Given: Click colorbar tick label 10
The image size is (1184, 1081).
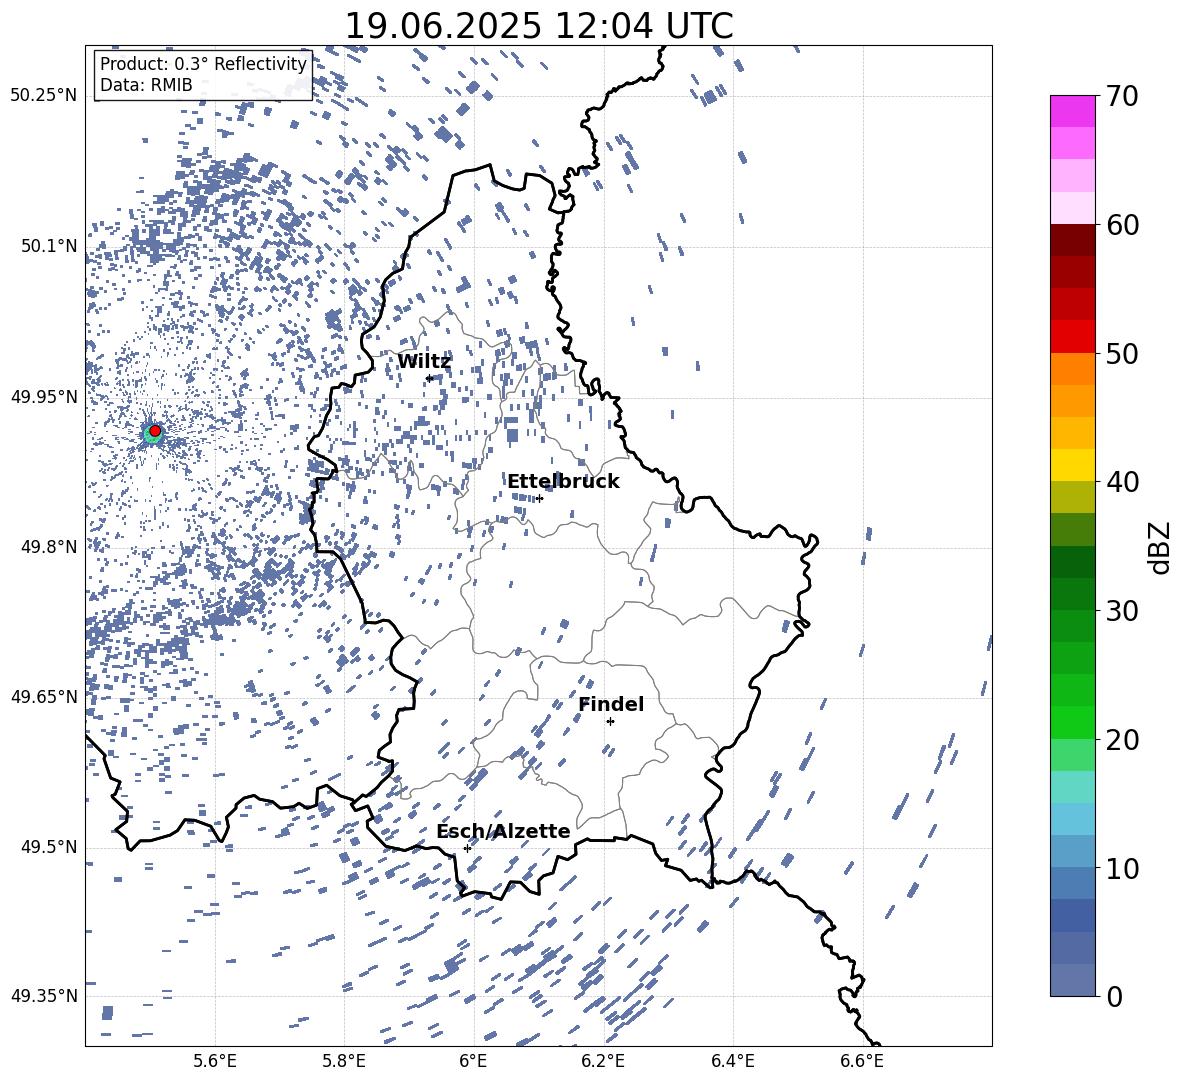Looking at the screenshot, I should pos(1122,868).
